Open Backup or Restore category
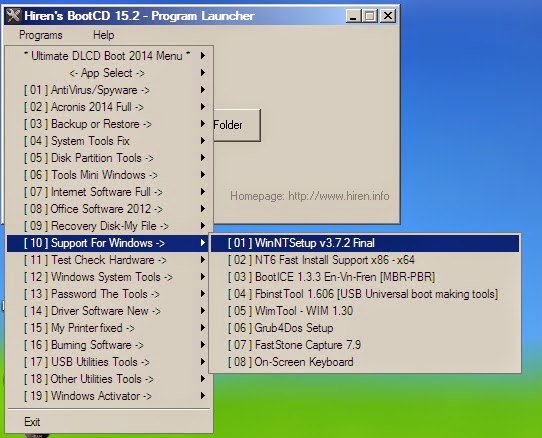The width and height of the screenshot is (542, 438). pos(108,124)
